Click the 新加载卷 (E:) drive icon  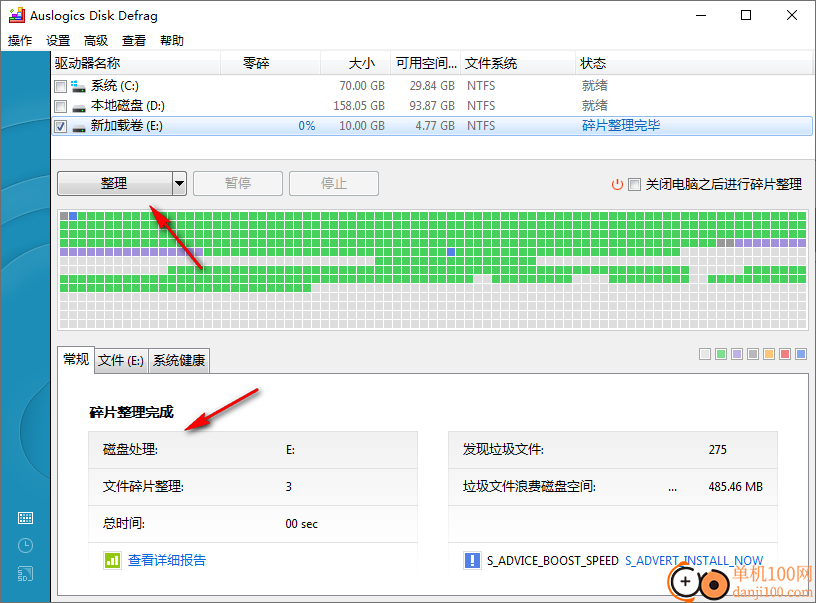(79, 127)
